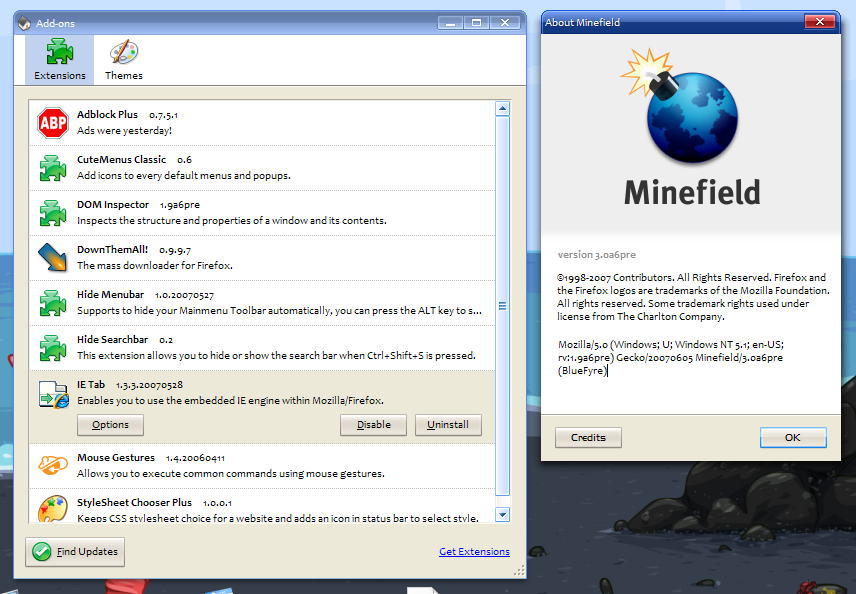Select the CuteMenus Classic extension name
The image size is (856, 594).
click(x=121, y=159)
